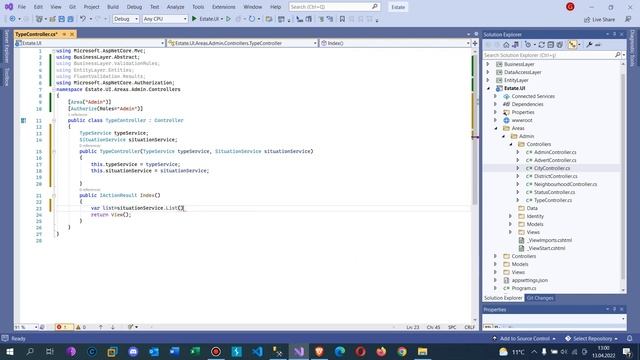Close the TypeController.cs tab
Screen dimensions: 640x360
[x=72, y=34]
